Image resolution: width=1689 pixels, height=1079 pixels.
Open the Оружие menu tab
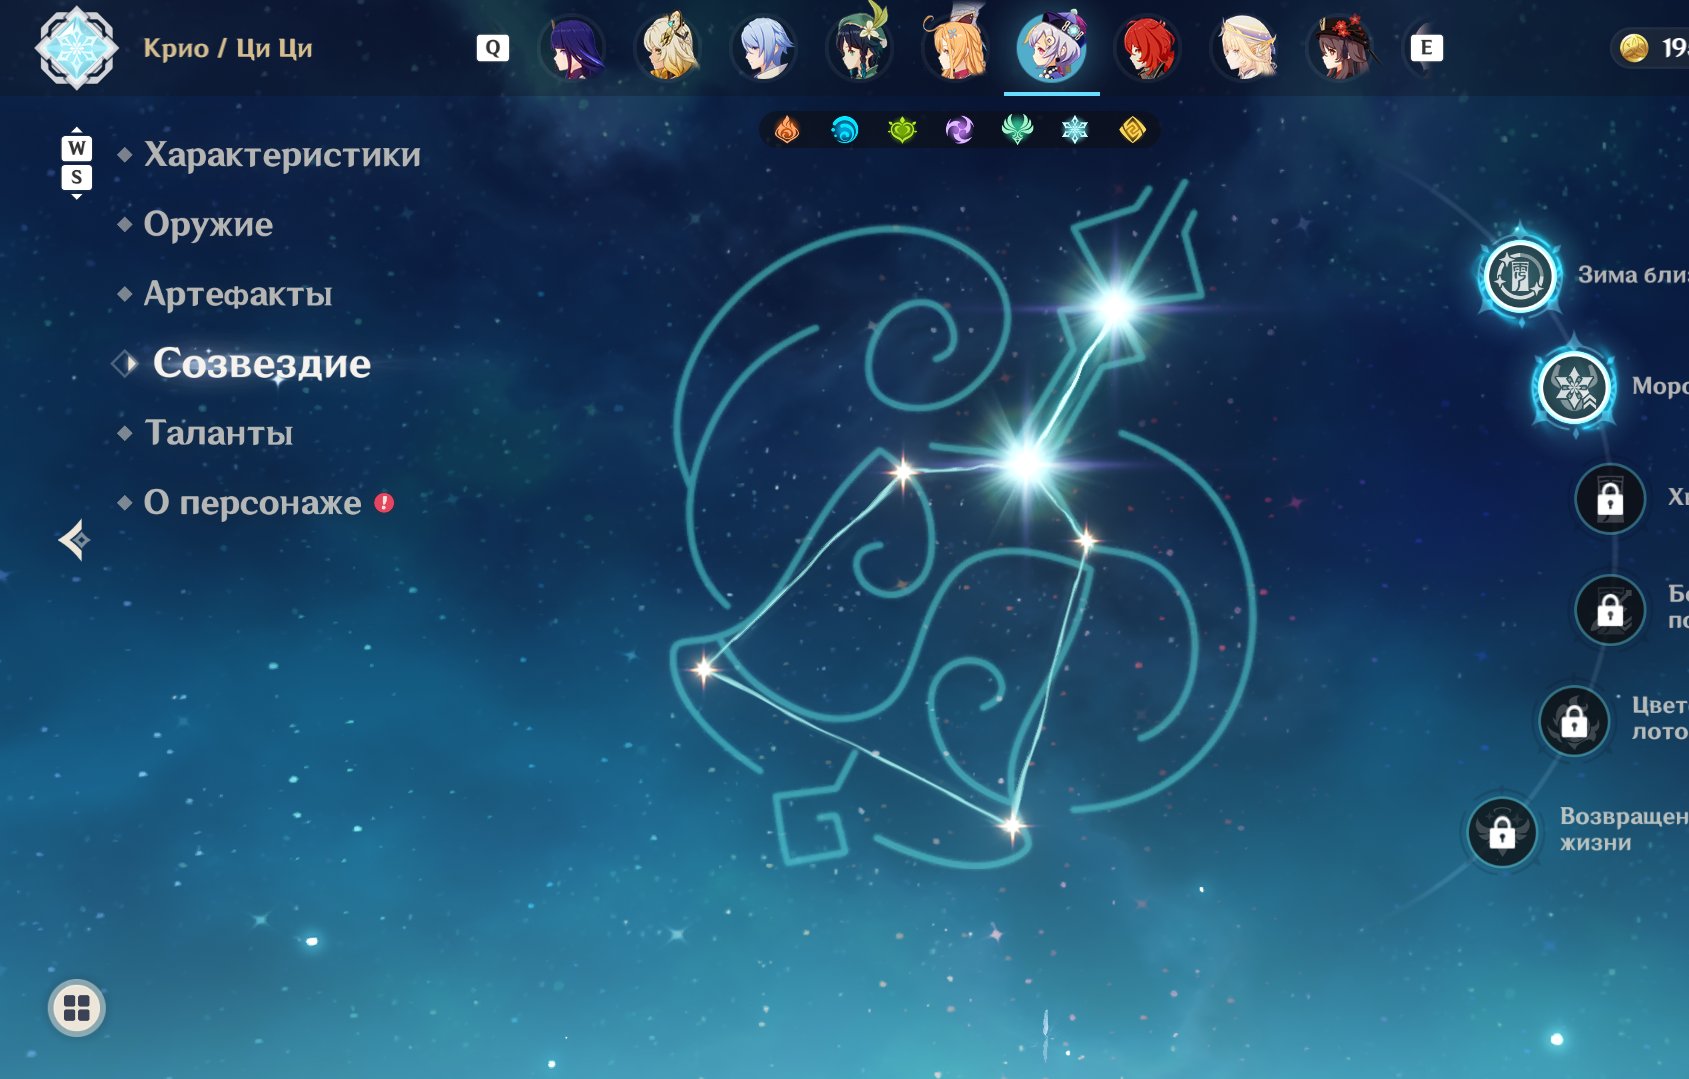[208, 224]
